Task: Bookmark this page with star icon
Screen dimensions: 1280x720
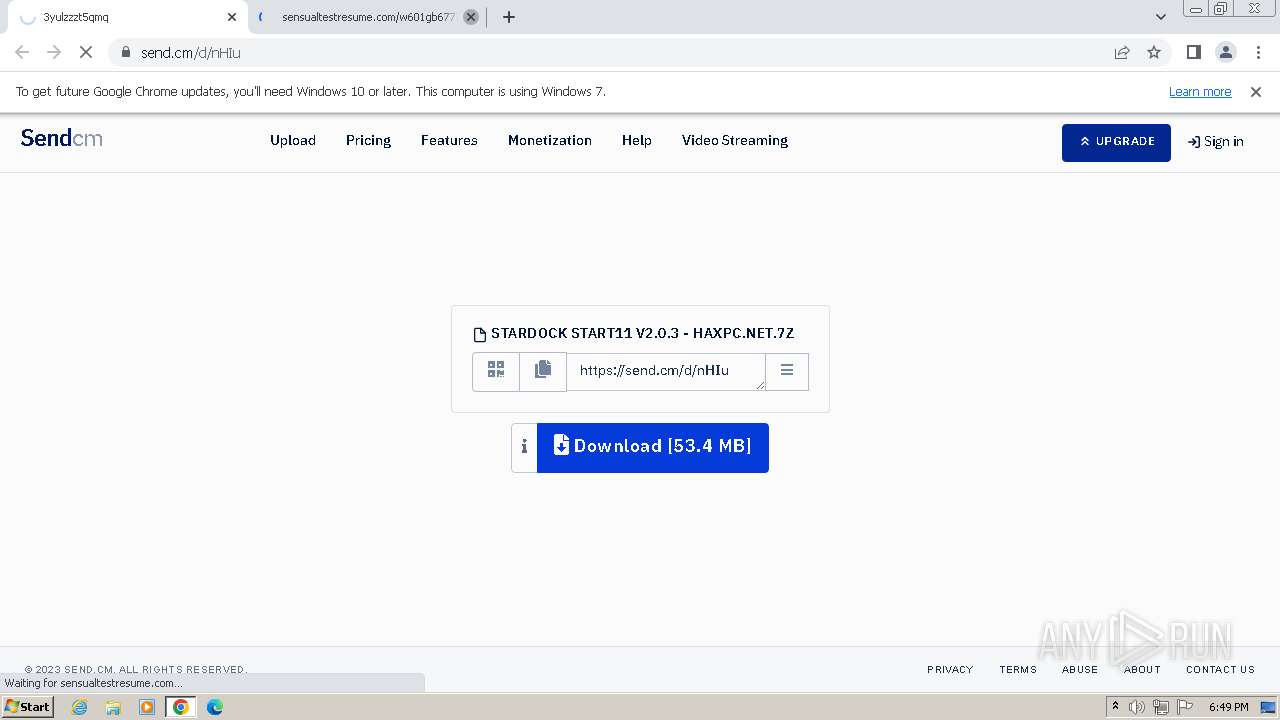Action: 1154,52
